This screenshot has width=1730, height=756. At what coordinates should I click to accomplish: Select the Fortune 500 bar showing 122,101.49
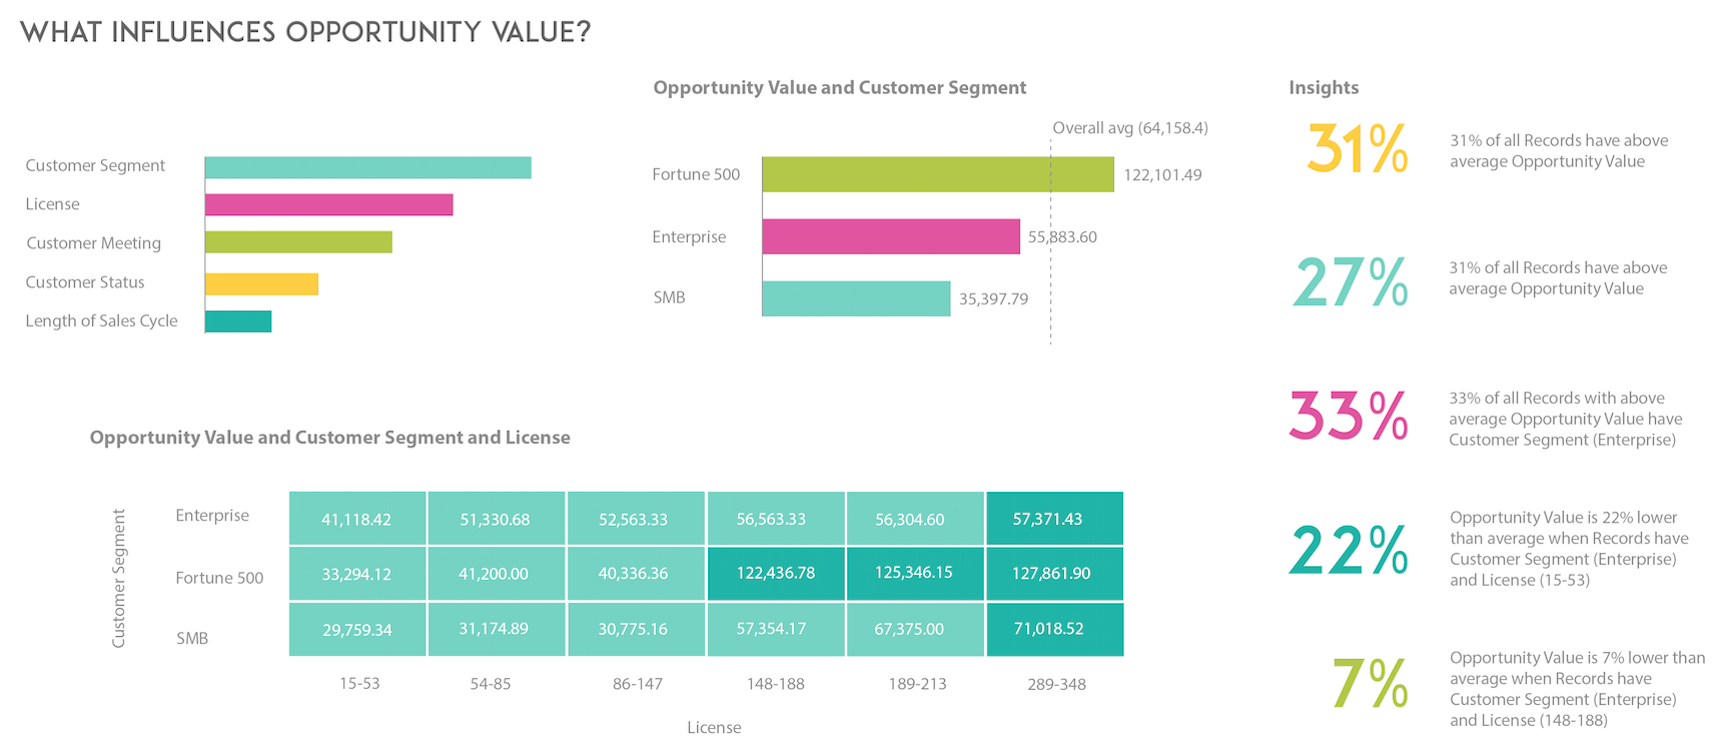click(x=937, y=174)
